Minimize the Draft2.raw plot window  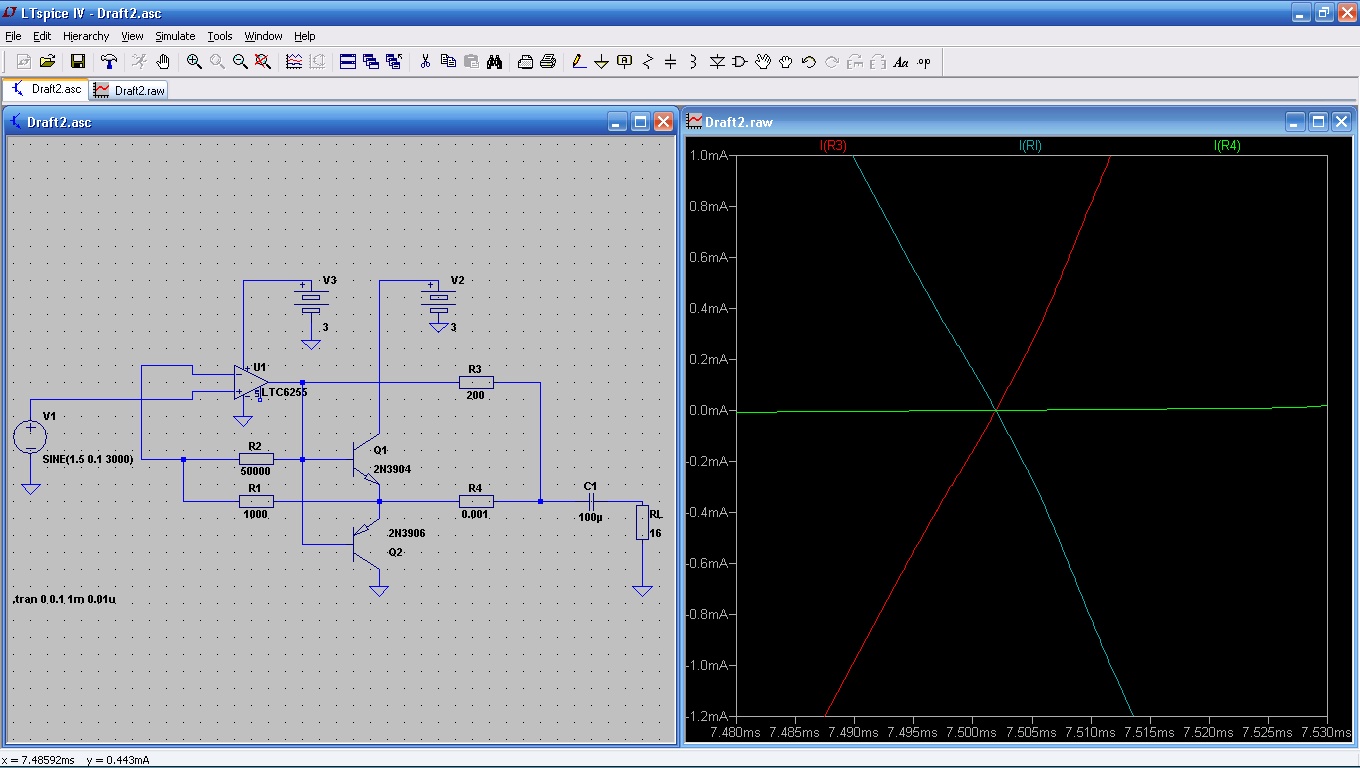[x=1296, y=122]
